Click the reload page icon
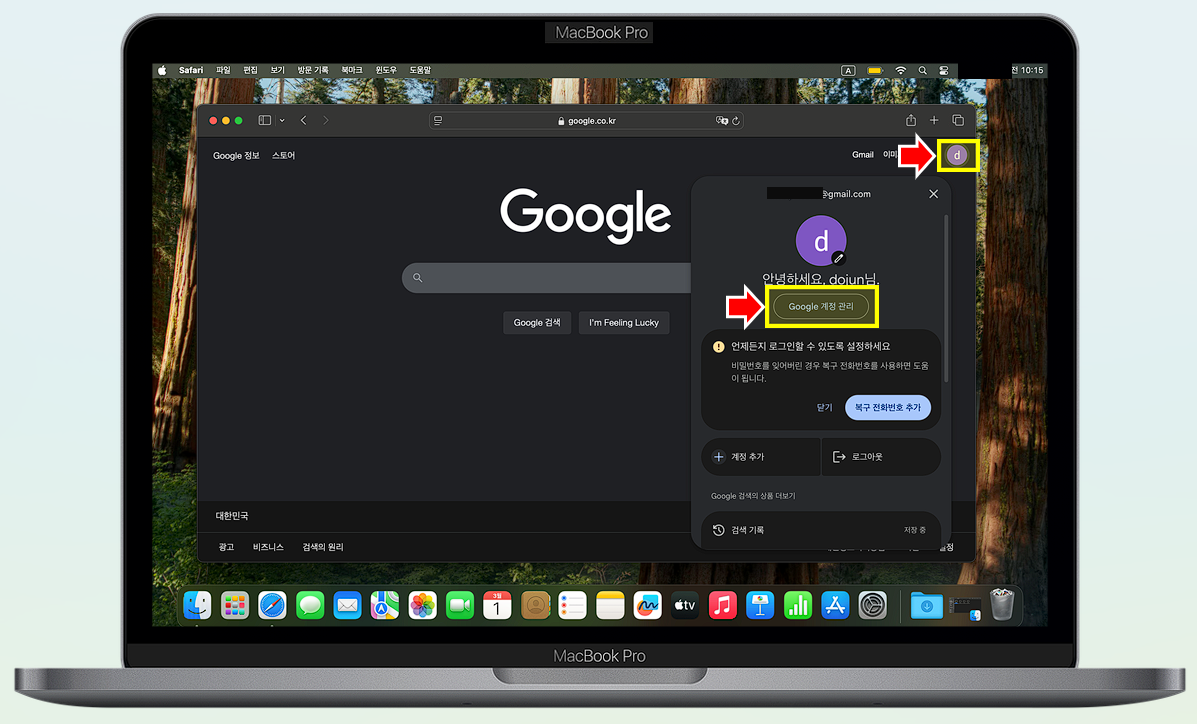 click(x=736, y=121)
